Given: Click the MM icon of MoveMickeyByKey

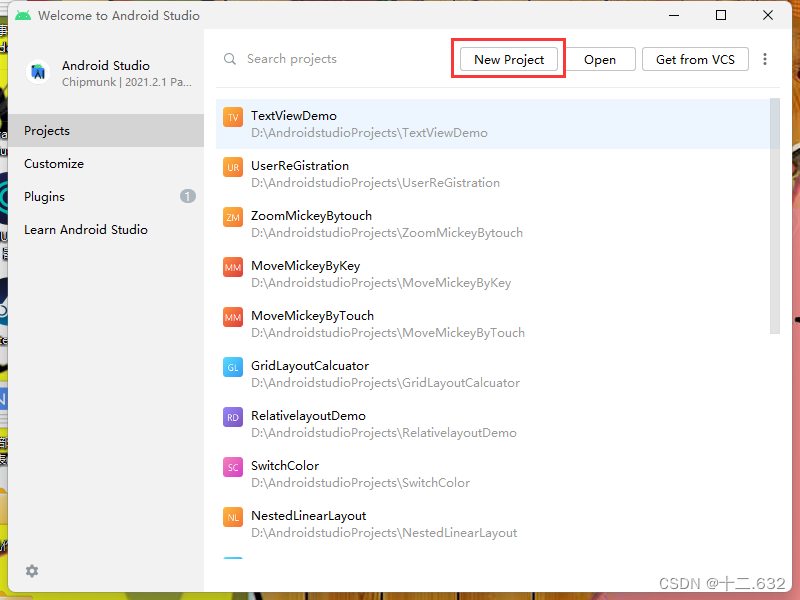Looking at the screenshot, I should coord(233,267).
